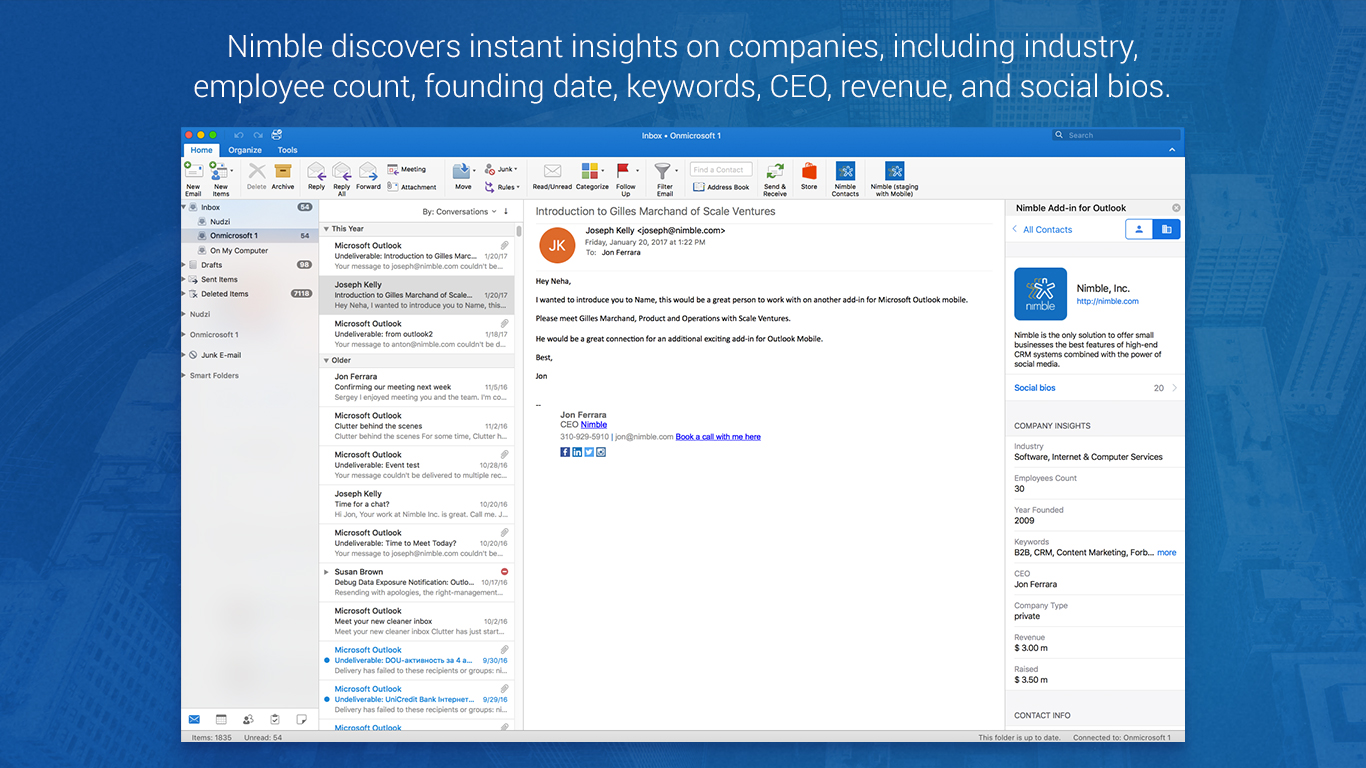Screen dimensions: 1366x768
Task: Open the Address Book
Action: pos(721,186)
